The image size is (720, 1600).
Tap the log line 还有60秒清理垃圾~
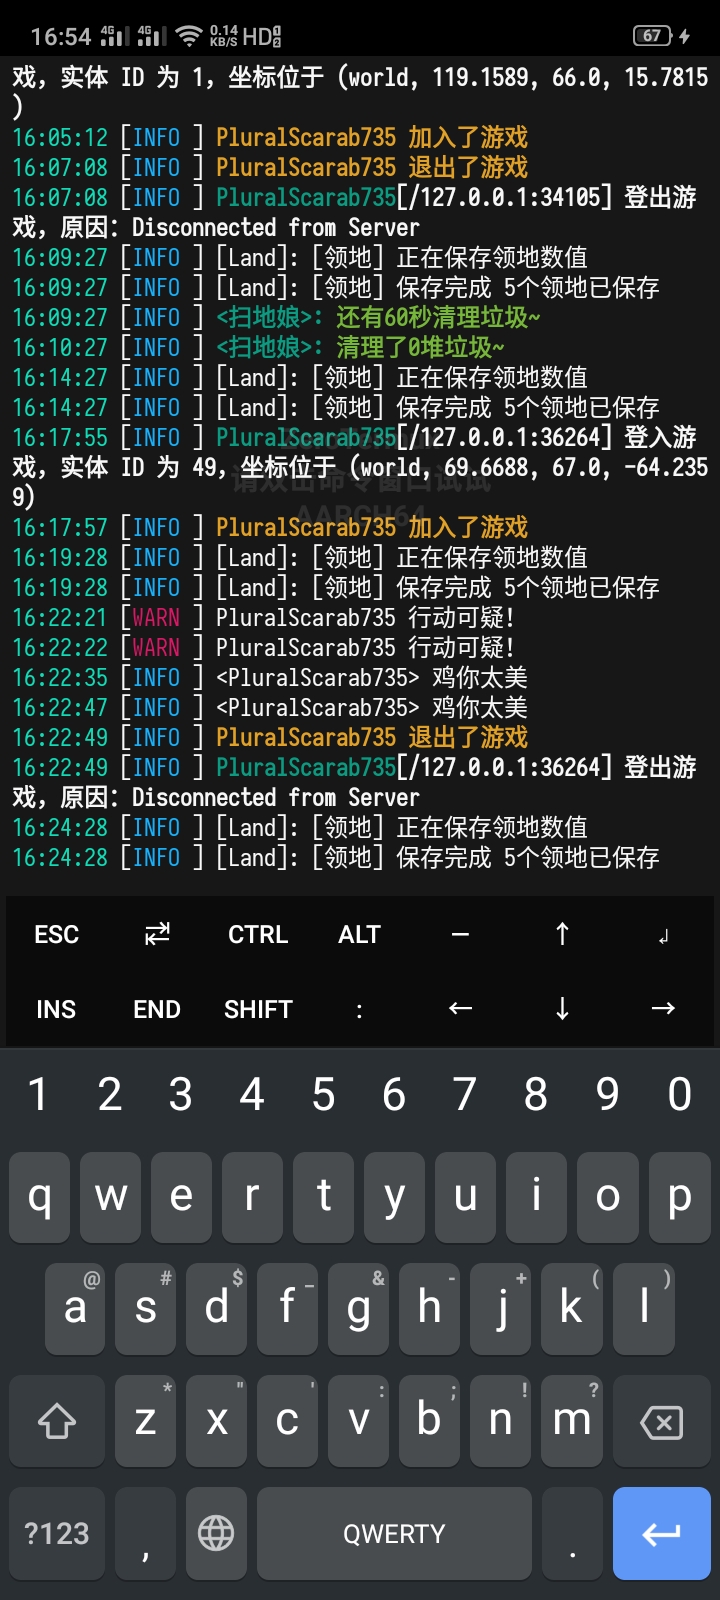(276, 317)
